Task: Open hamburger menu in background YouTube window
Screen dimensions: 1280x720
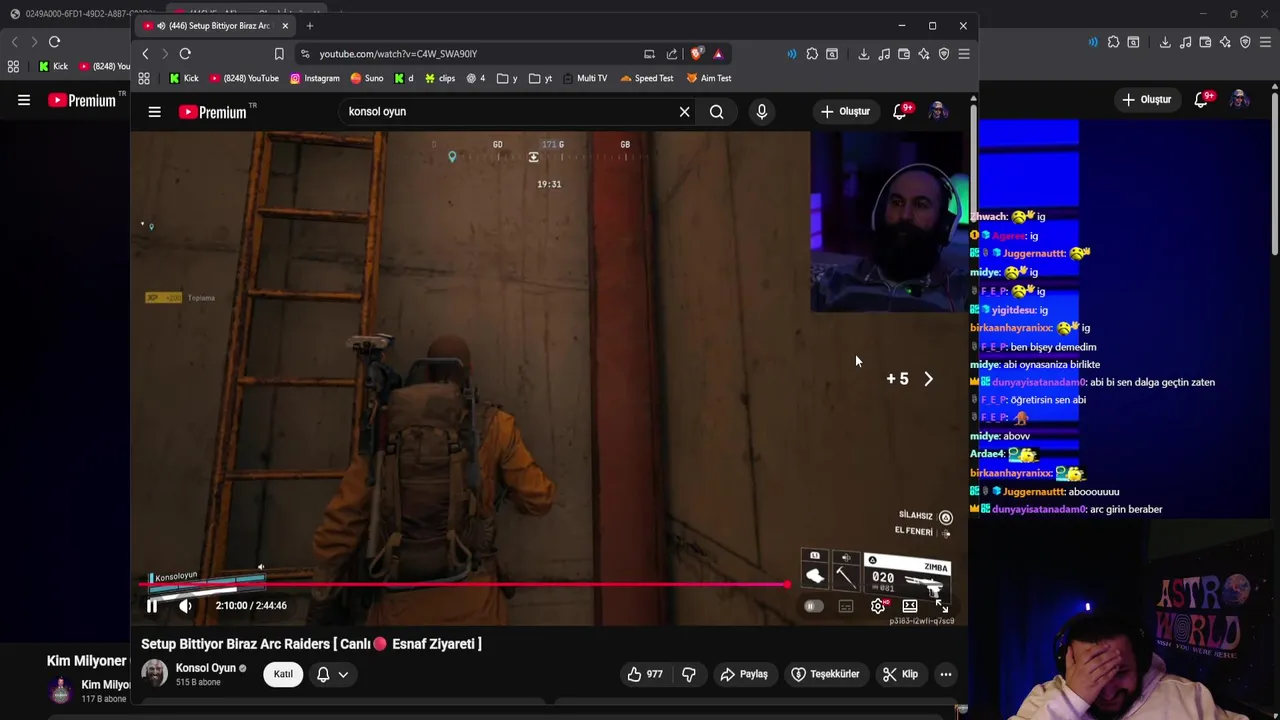Action: coord(24,100)
